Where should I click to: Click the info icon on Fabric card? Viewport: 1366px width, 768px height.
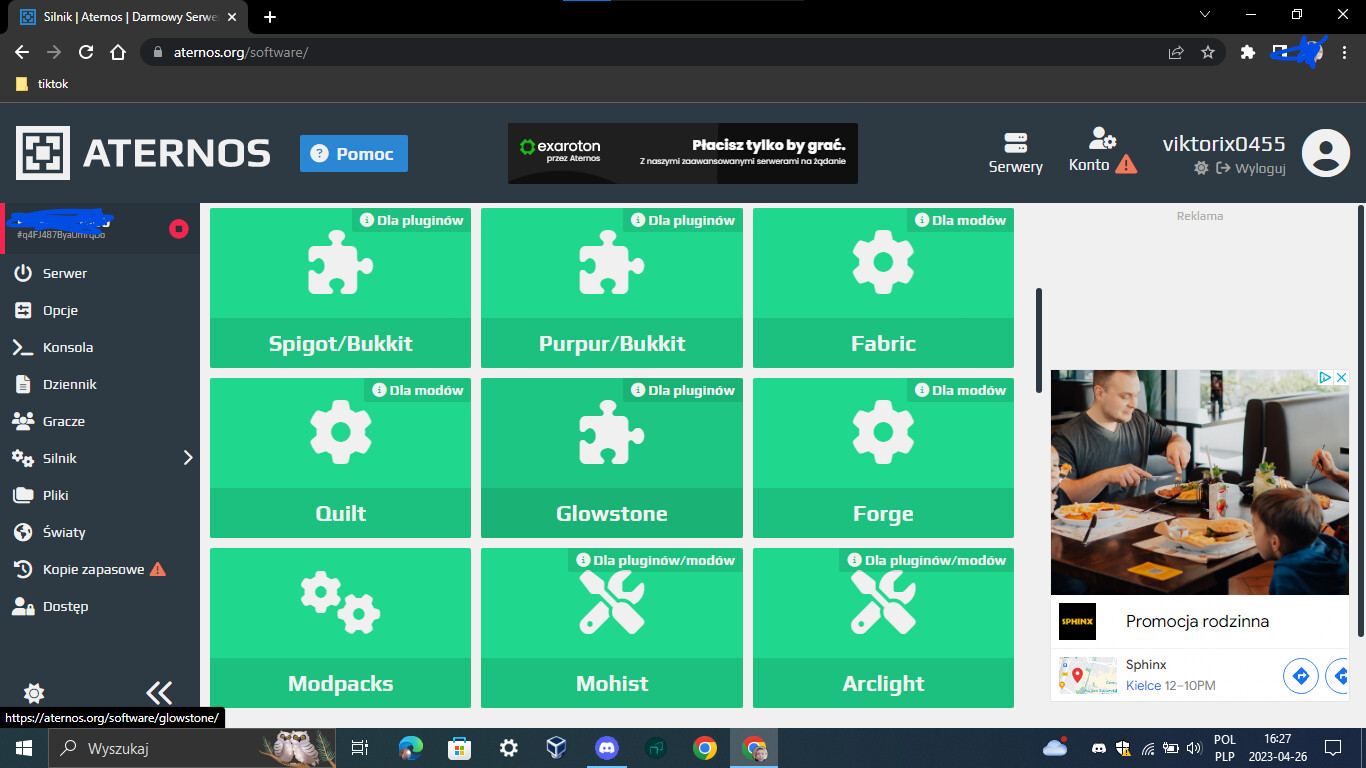tap(921, 220)
